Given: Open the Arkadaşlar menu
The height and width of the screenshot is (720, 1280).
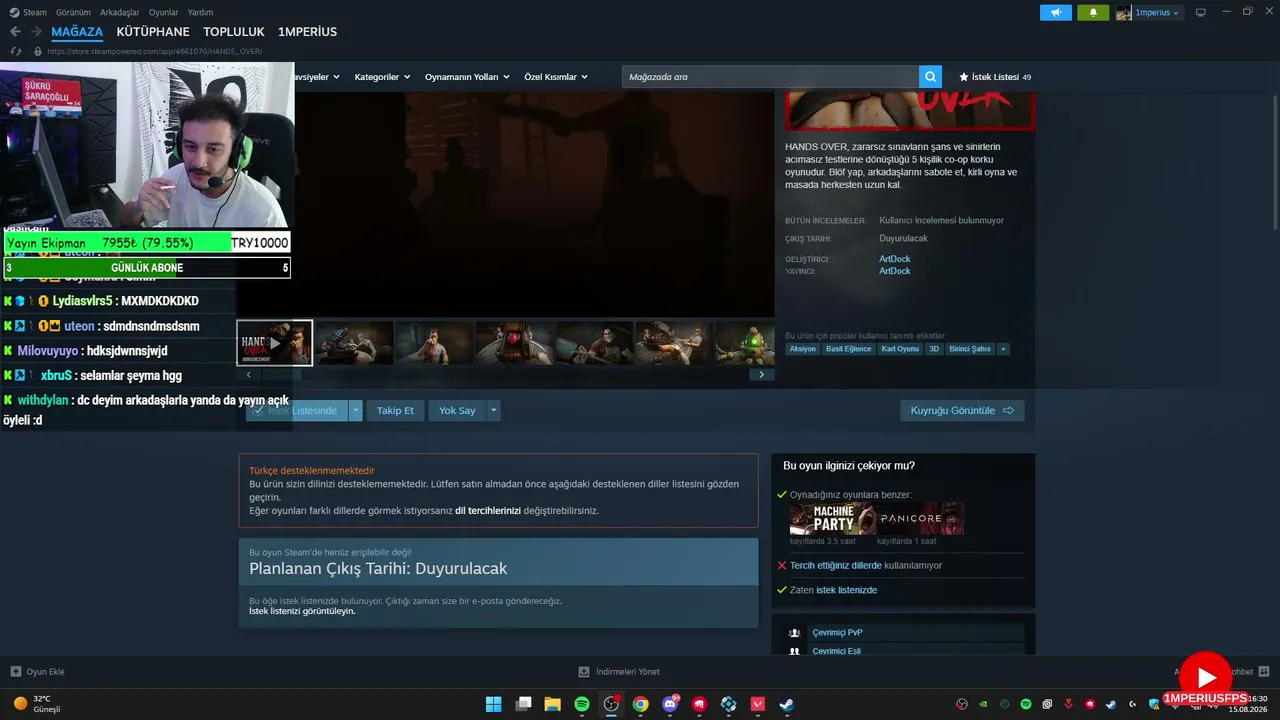Looking at the screenshot, I should click(120, 12).
